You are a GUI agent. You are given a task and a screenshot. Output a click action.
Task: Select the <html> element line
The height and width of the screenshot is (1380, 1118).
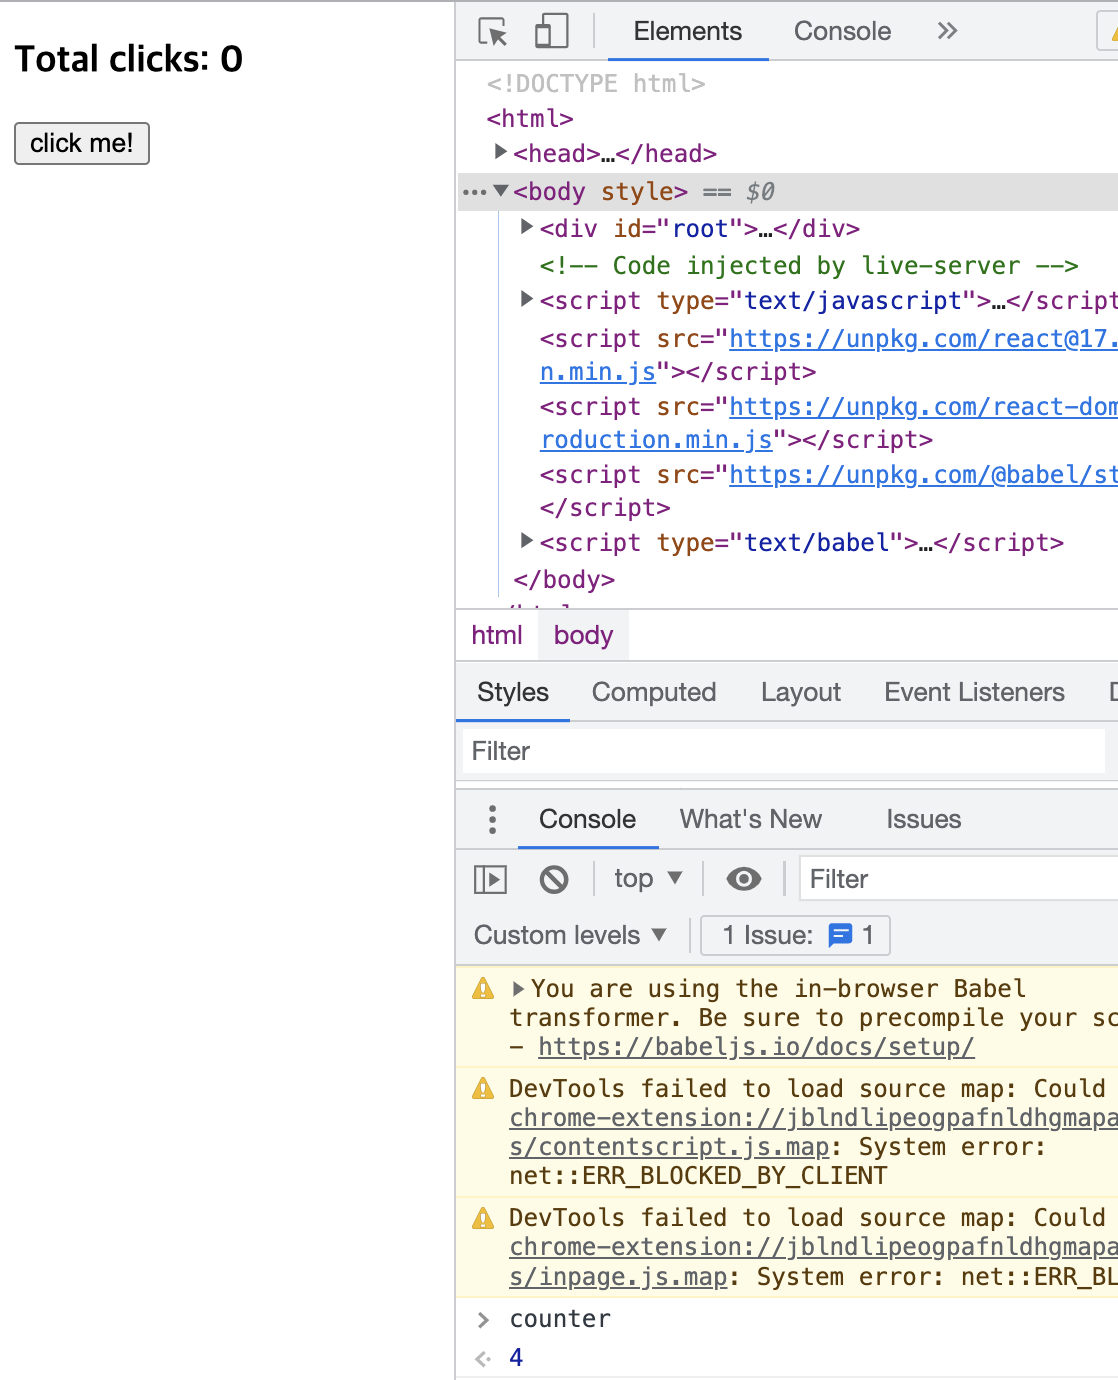(530, 119)
